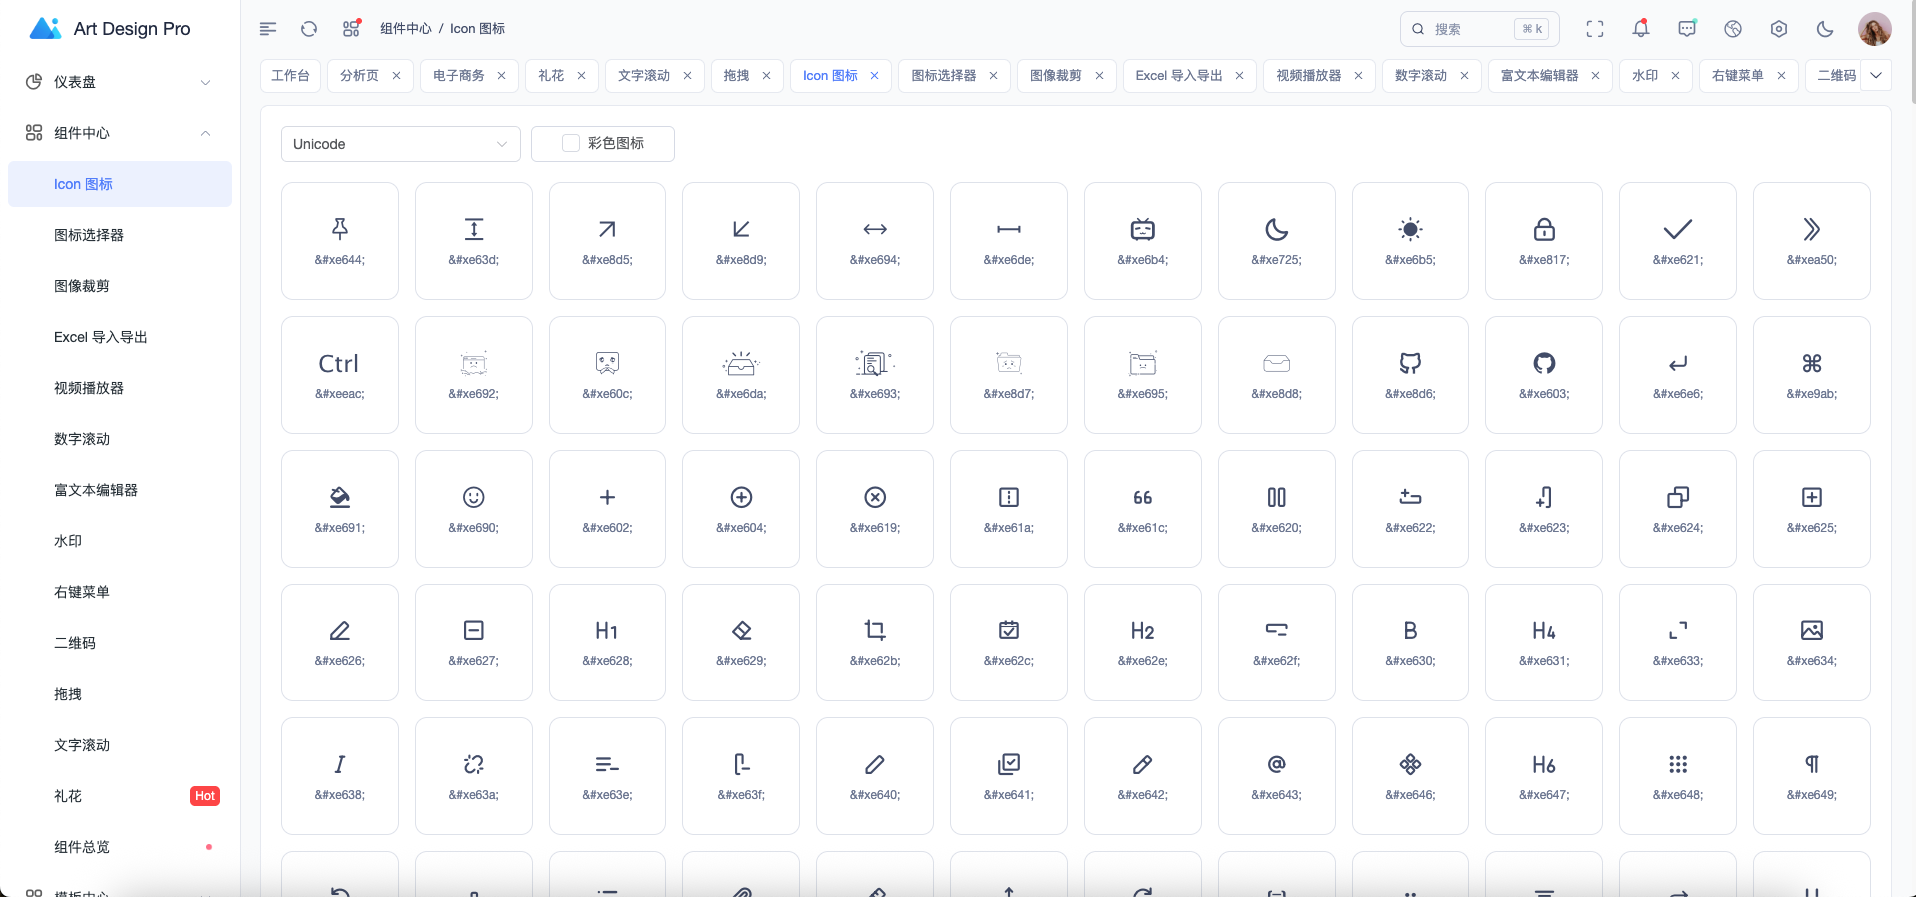Select the image icon card &#xe634;

click(1812, 642)
